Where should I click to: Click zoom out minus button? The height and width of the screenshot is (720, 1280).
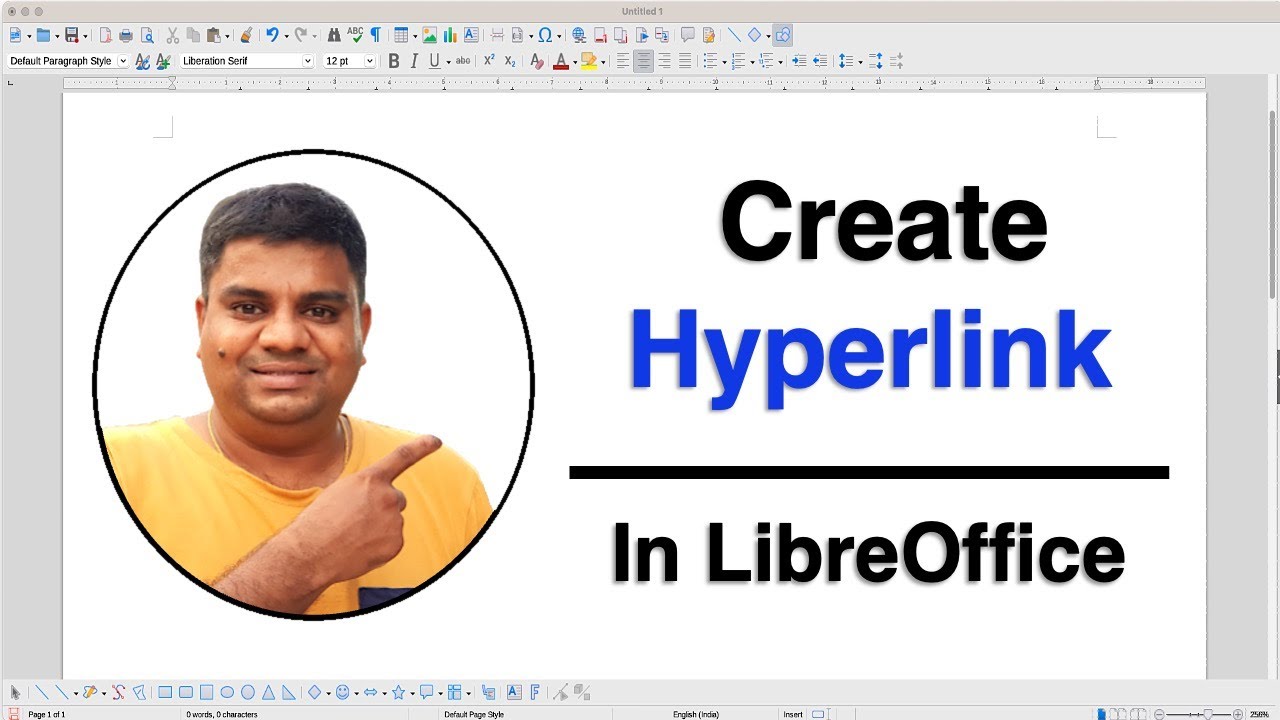[x=1159, y=714]
